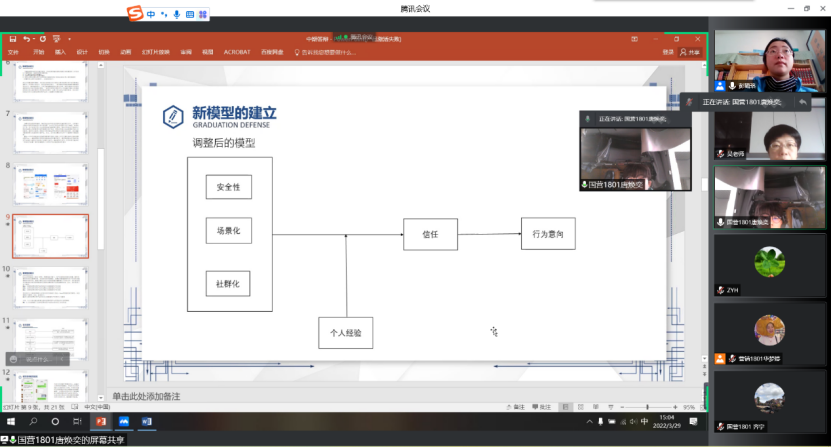Click the Cortana circle on taskbar
Screen dimensions: 831x447
(x=55, y=422)
